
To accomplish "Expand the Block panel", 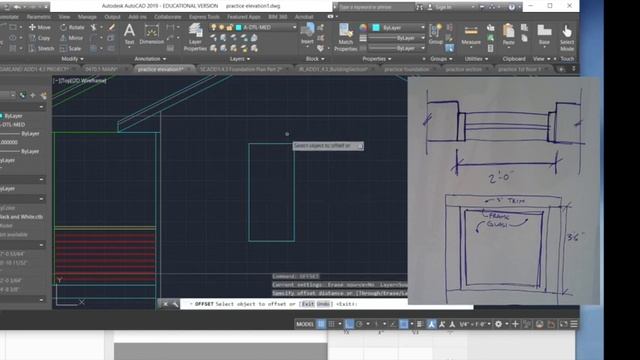I will [x=315, y=59].
